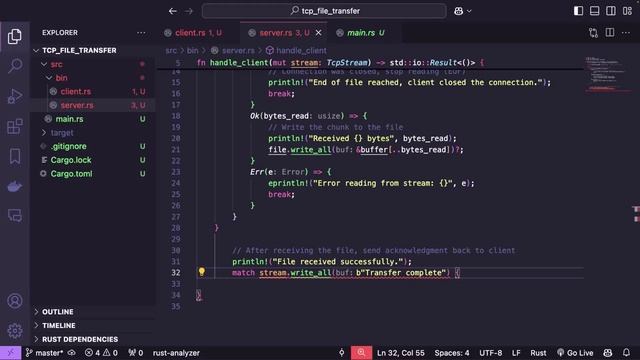Open the Accounts menu
This screenshot has width=640, height=360.
pyautogui.click(x=15, y=301)
